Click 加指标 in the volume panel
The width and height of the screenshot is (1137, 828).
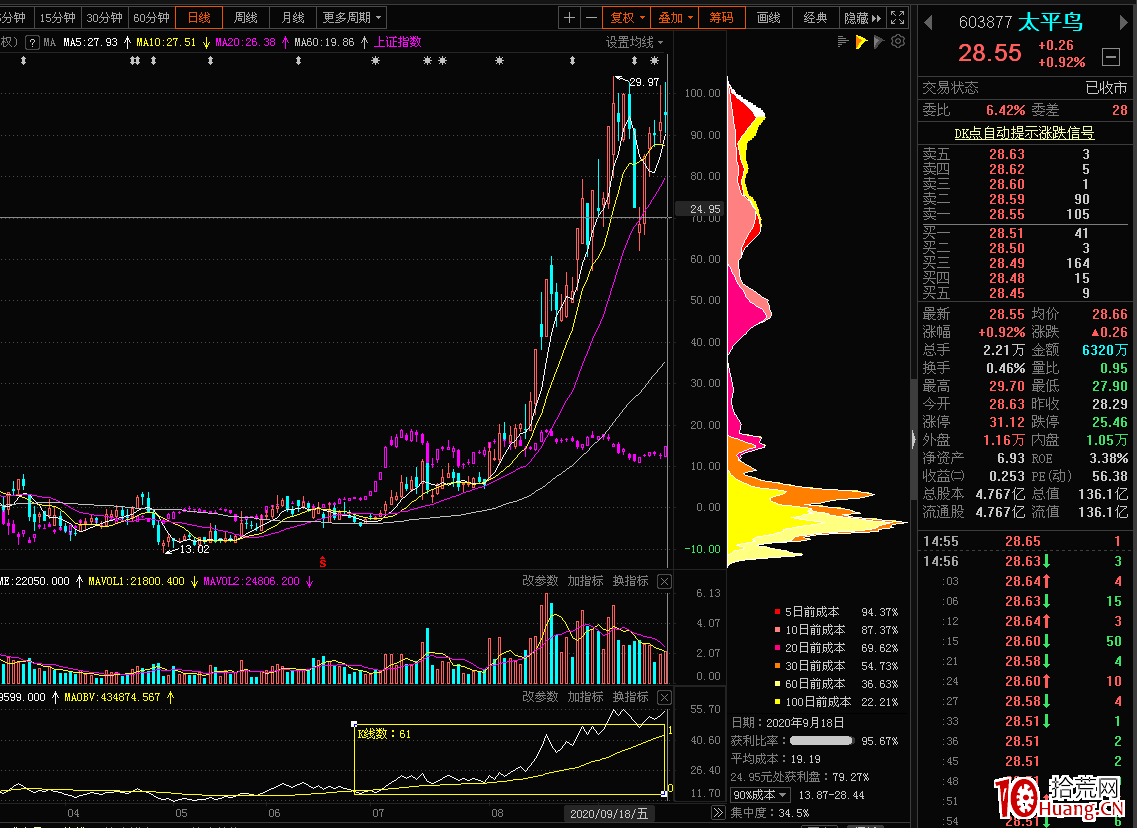point(585,581)
